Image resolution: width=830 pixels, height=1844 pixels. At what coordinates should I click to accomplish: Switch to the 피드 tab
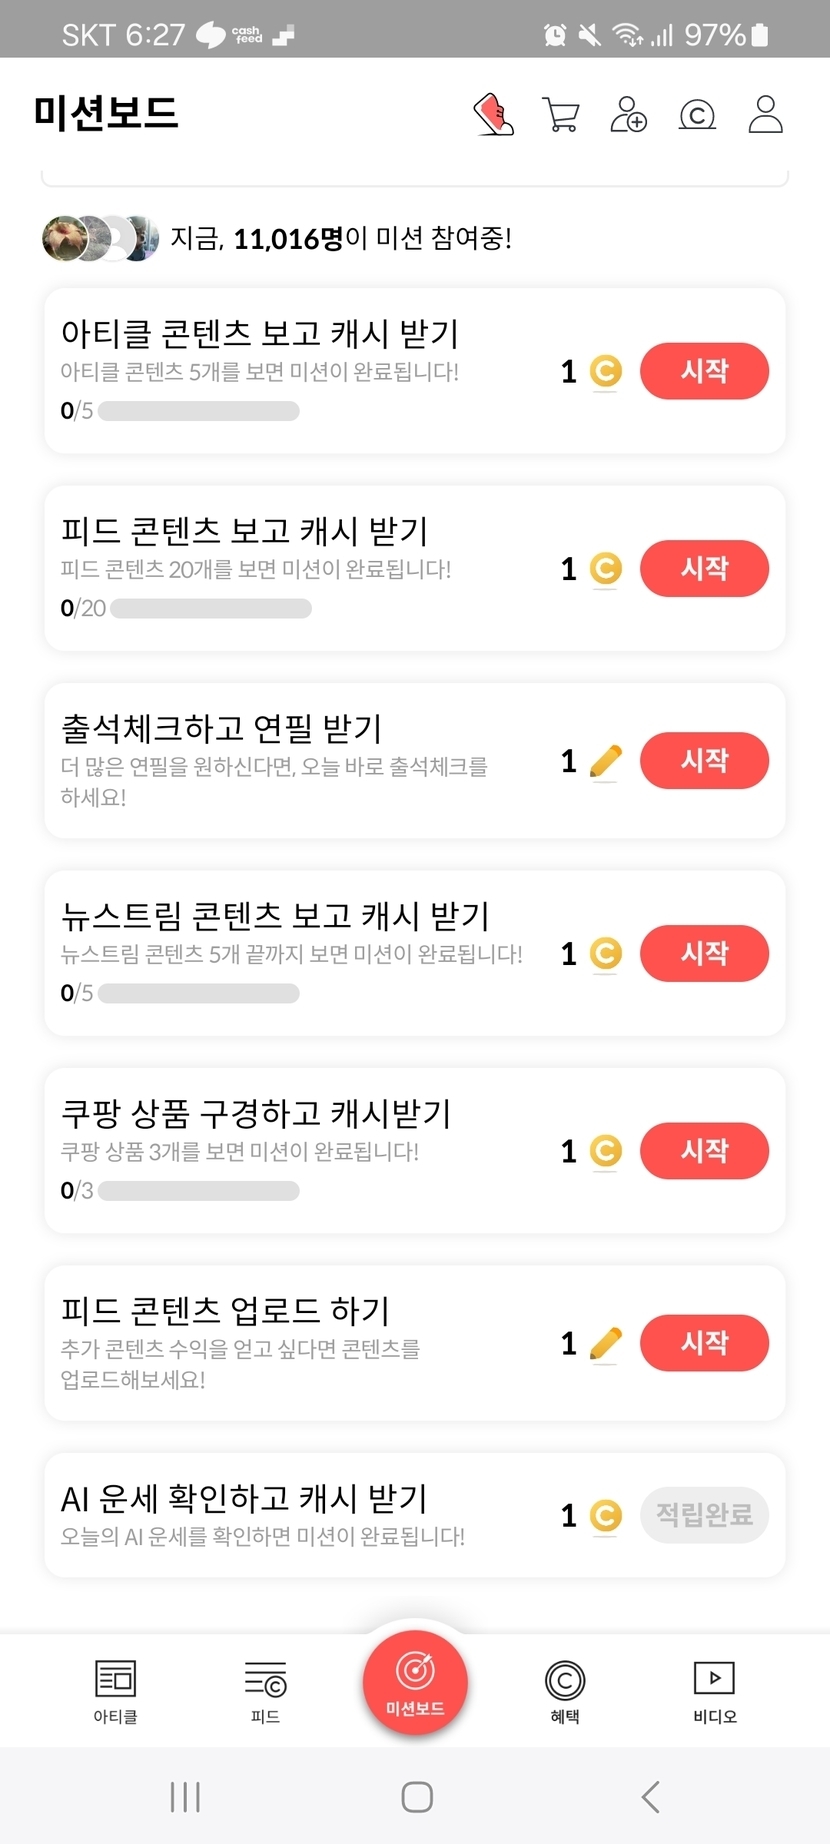(265, 1690)
